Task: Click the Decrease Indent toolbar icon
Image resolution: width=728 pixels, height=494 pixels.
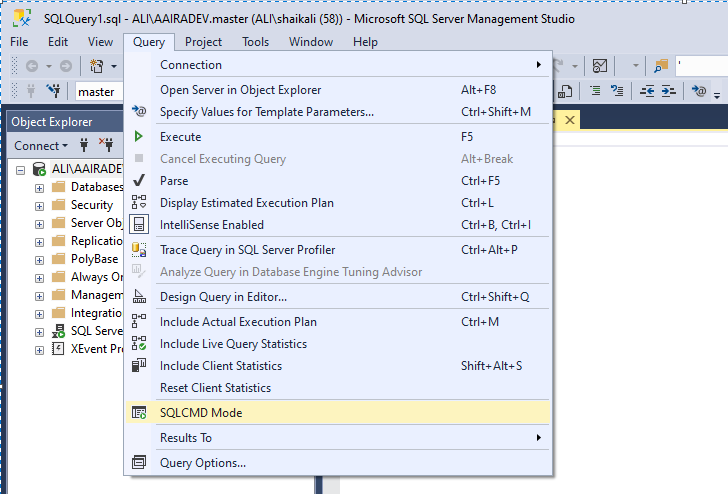Action: [x=647, y=91]
